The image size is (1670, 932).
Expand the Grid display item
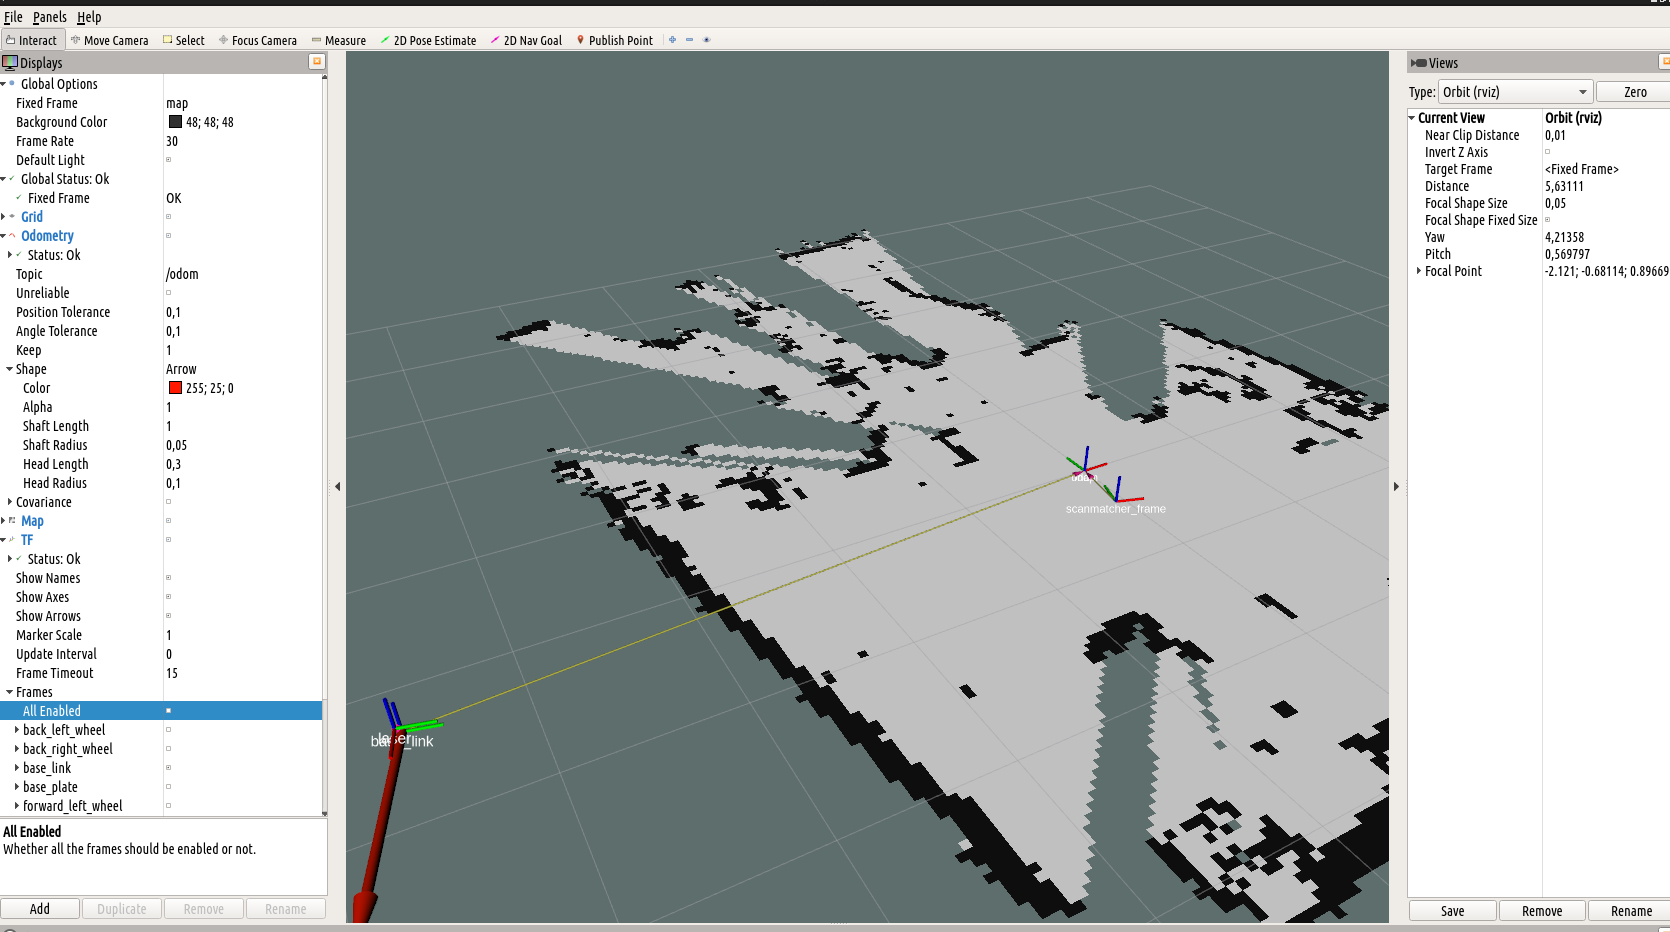pyautogui.click(x=4, y=217)
